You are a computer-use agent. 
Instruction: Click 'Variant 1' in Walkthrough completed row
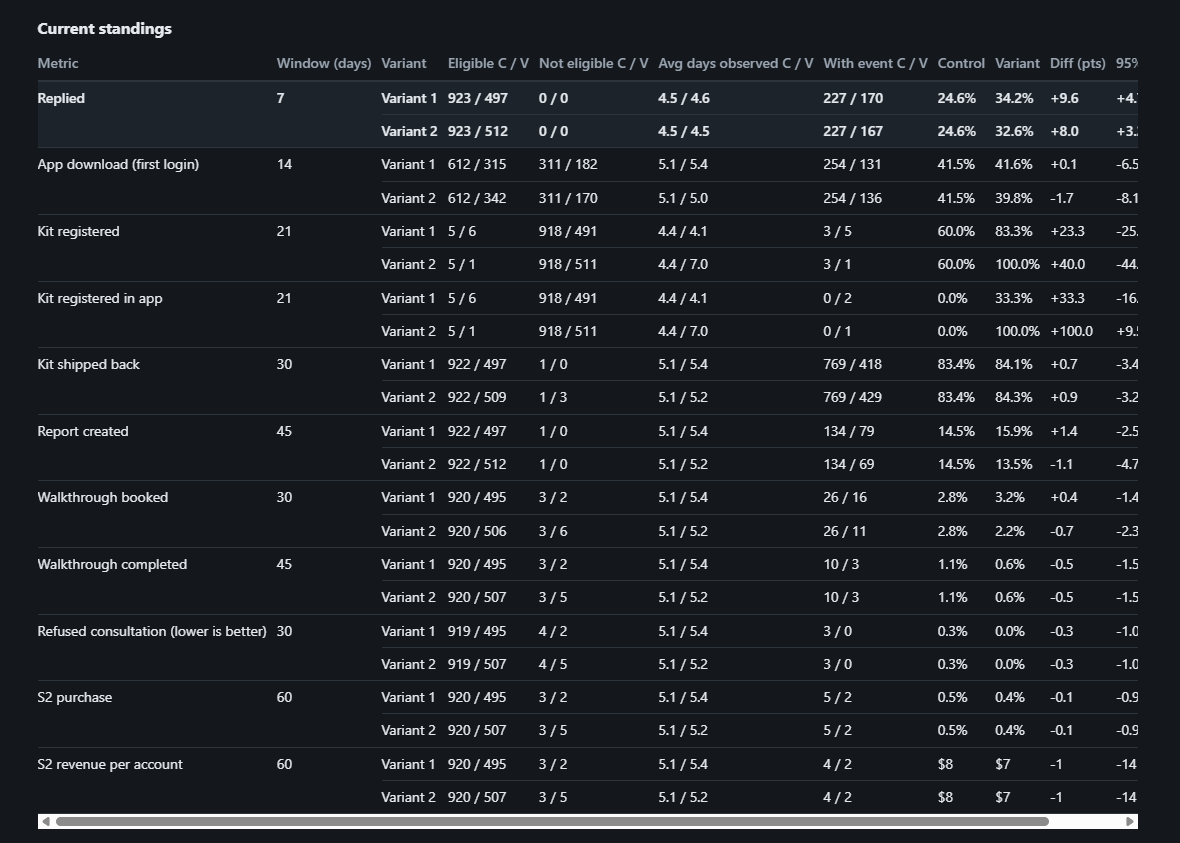409,565
